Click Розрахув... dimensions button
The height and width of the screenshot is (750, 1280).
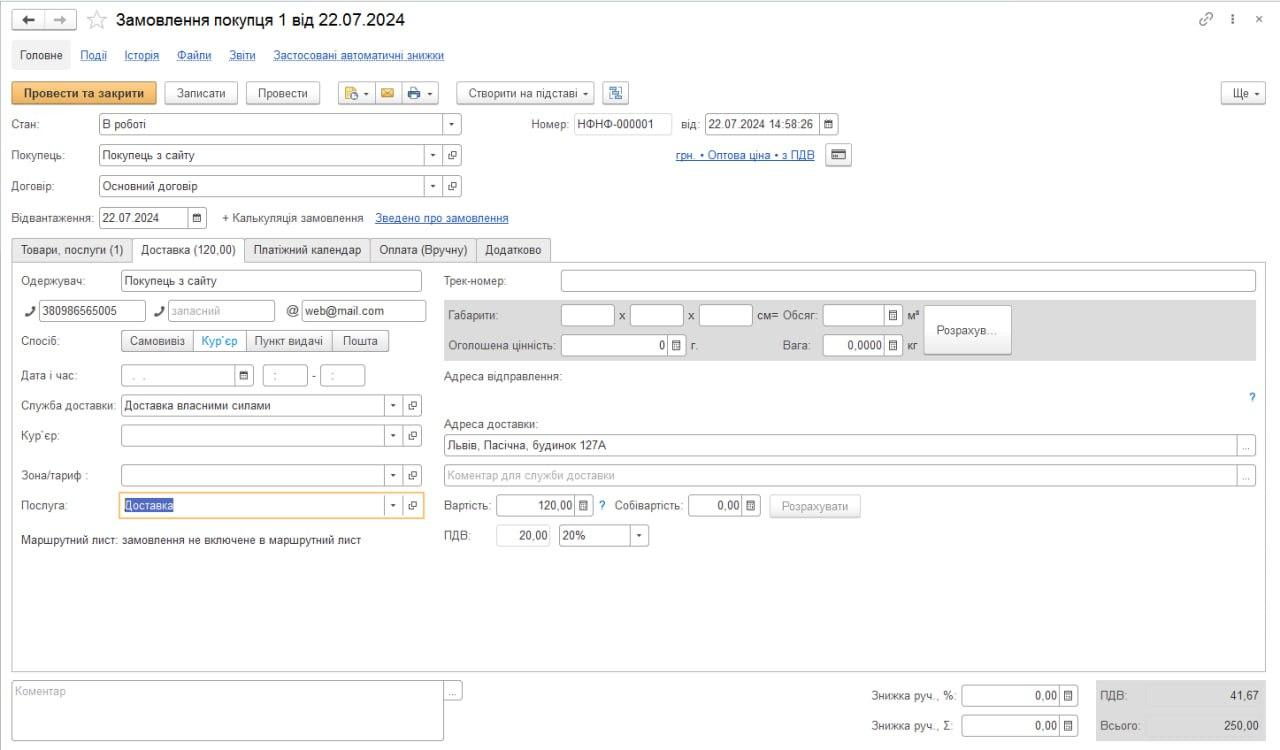tap(967, 330)
